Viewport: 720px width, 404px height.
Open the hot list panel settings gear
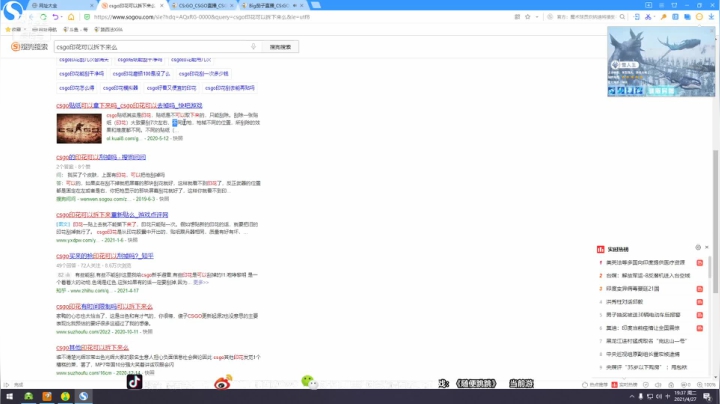698,247
